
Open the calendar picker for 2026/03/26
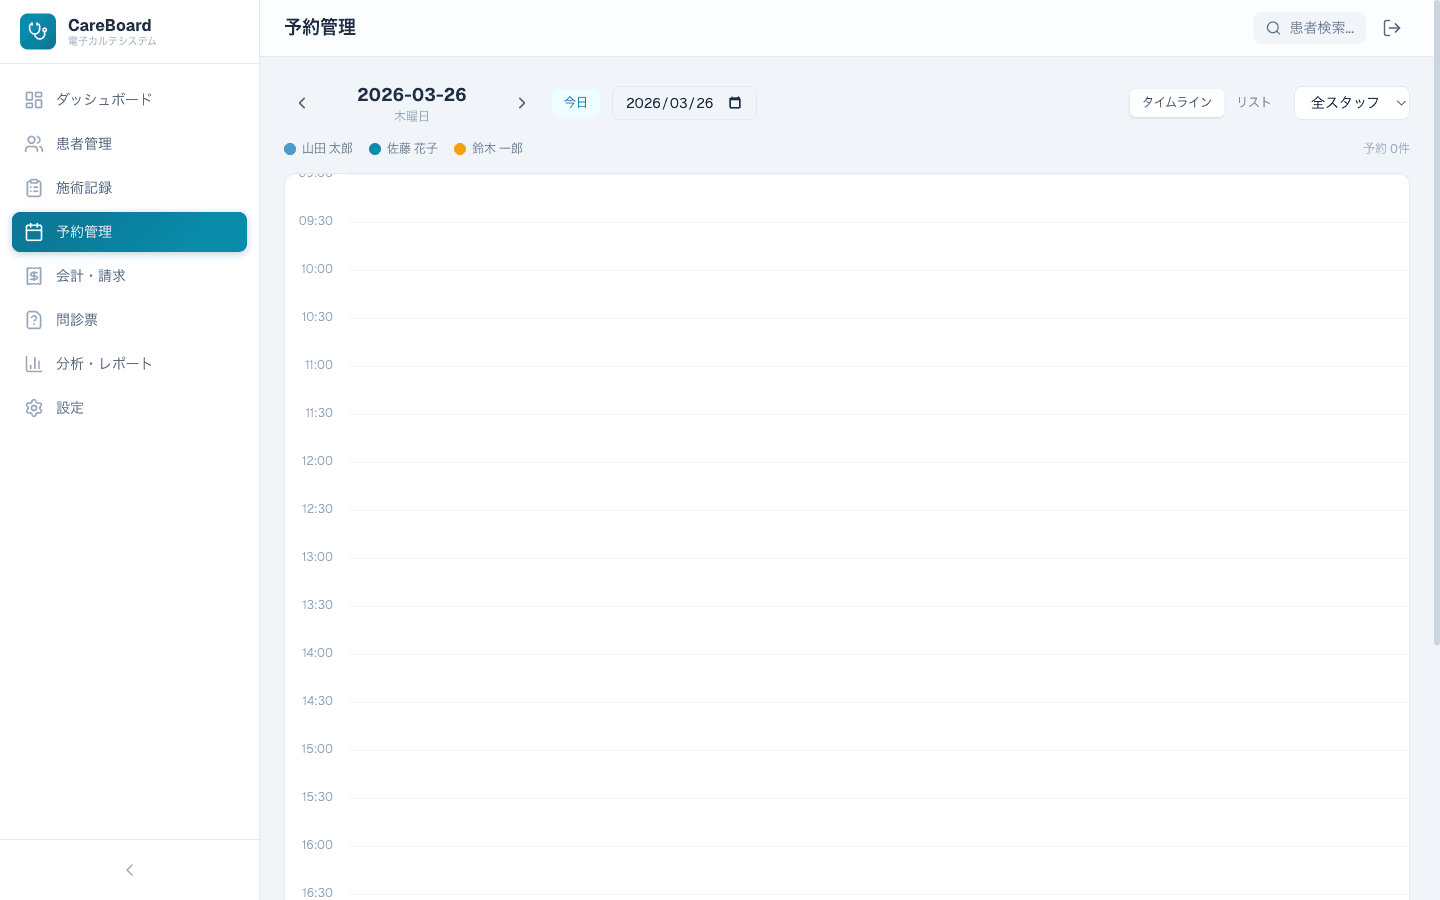735,102
